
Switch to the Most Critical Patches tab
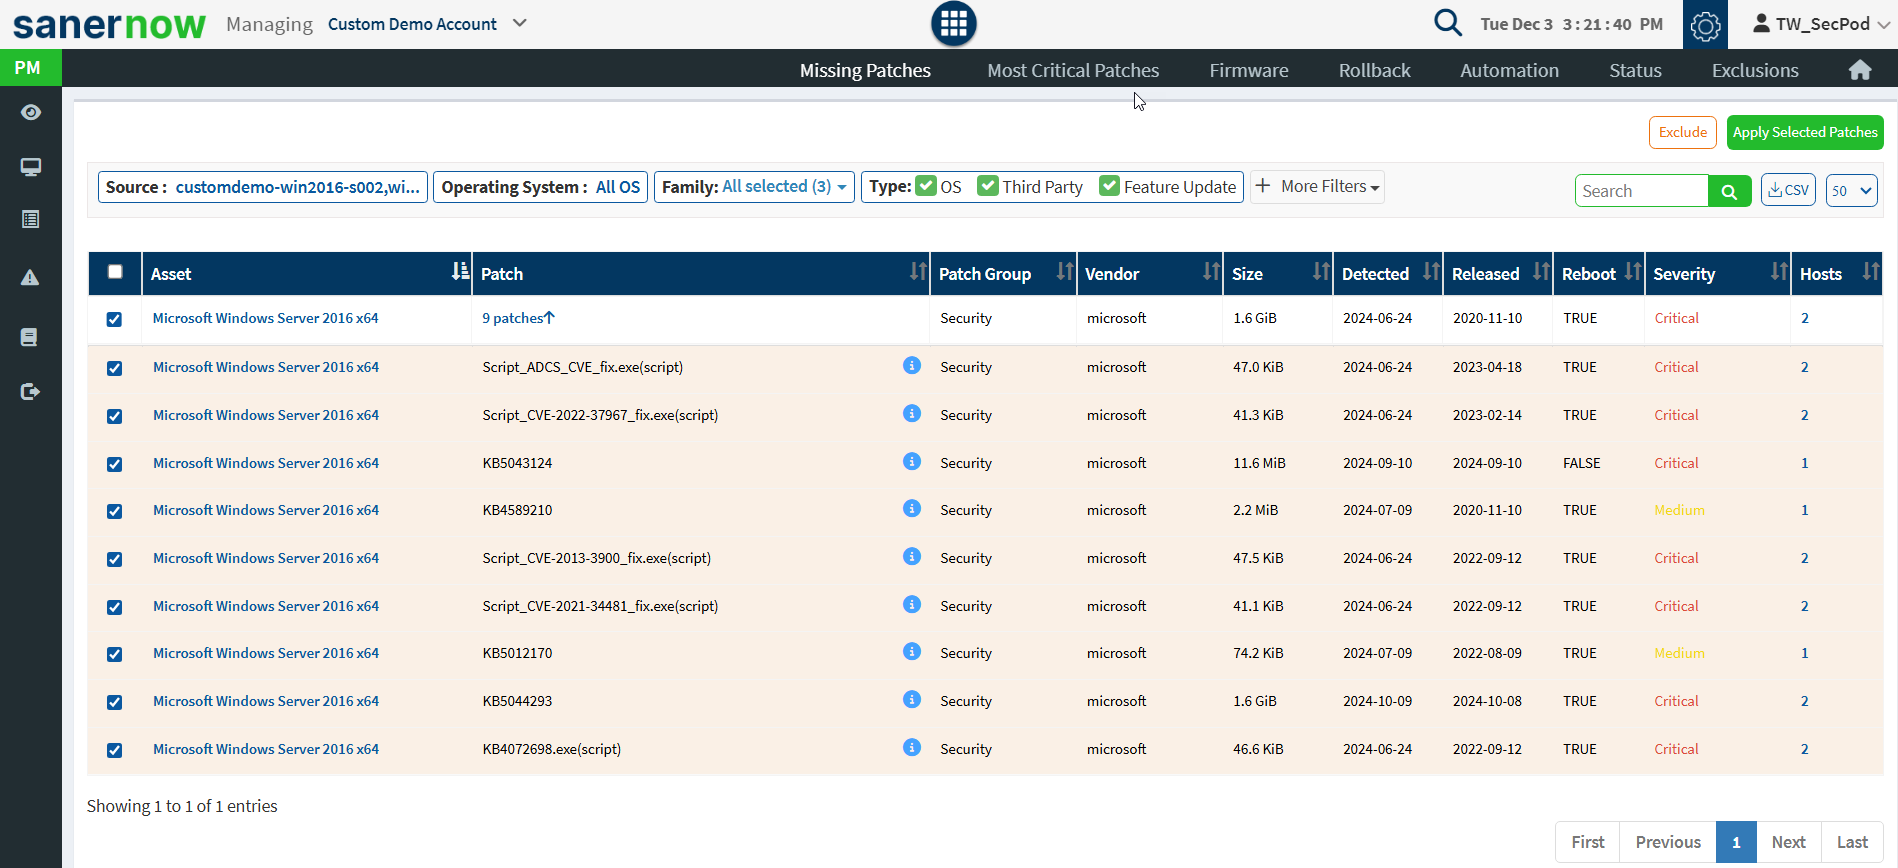click(x=1072, y=70)
